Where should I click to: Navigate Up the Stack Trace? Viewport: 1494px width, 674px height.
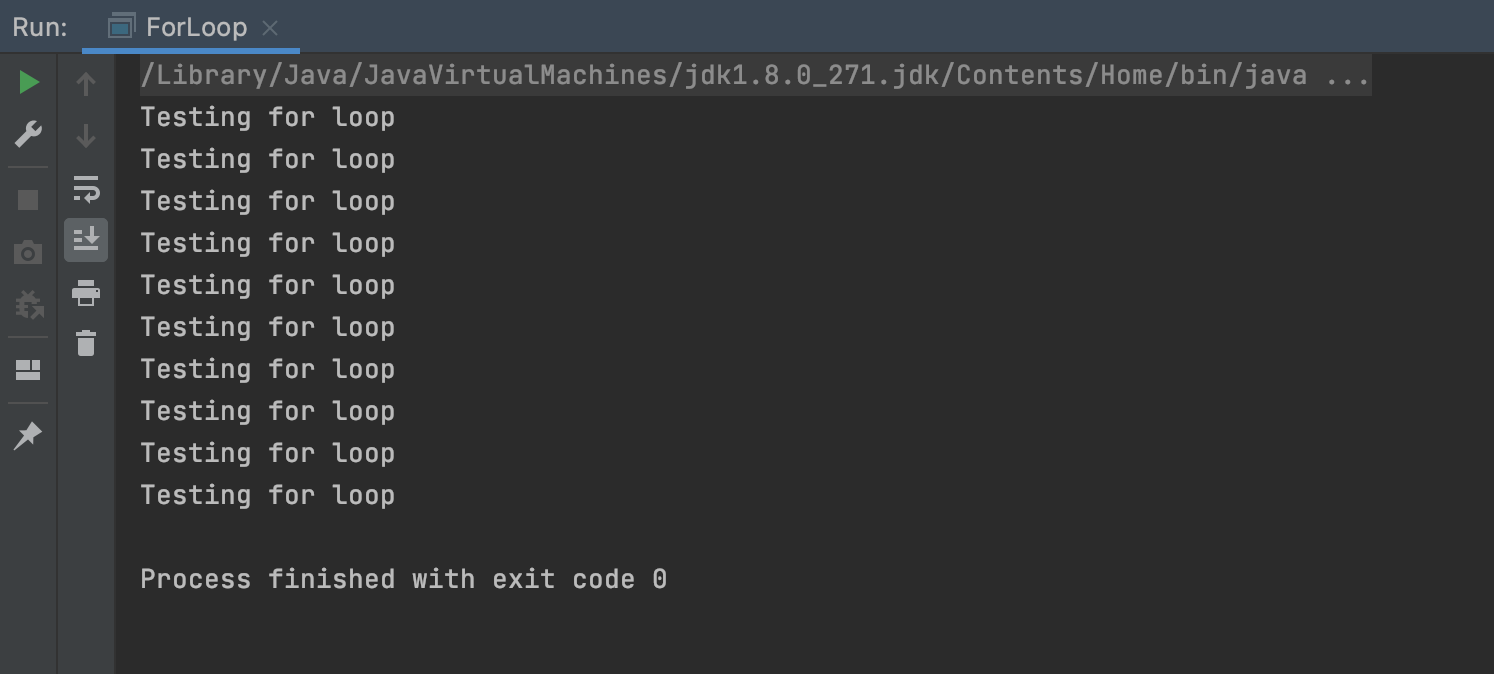(86, 83)
